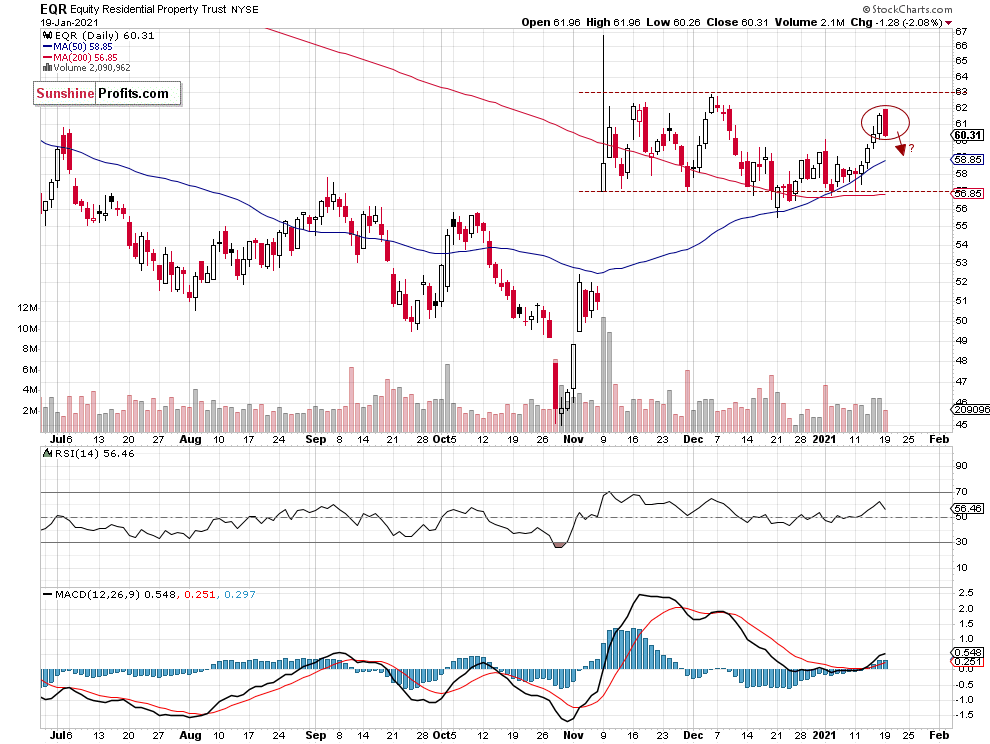
Task: Click the 'Chg -1.28 (-2.08%)' header value
Action: point(897,22)
